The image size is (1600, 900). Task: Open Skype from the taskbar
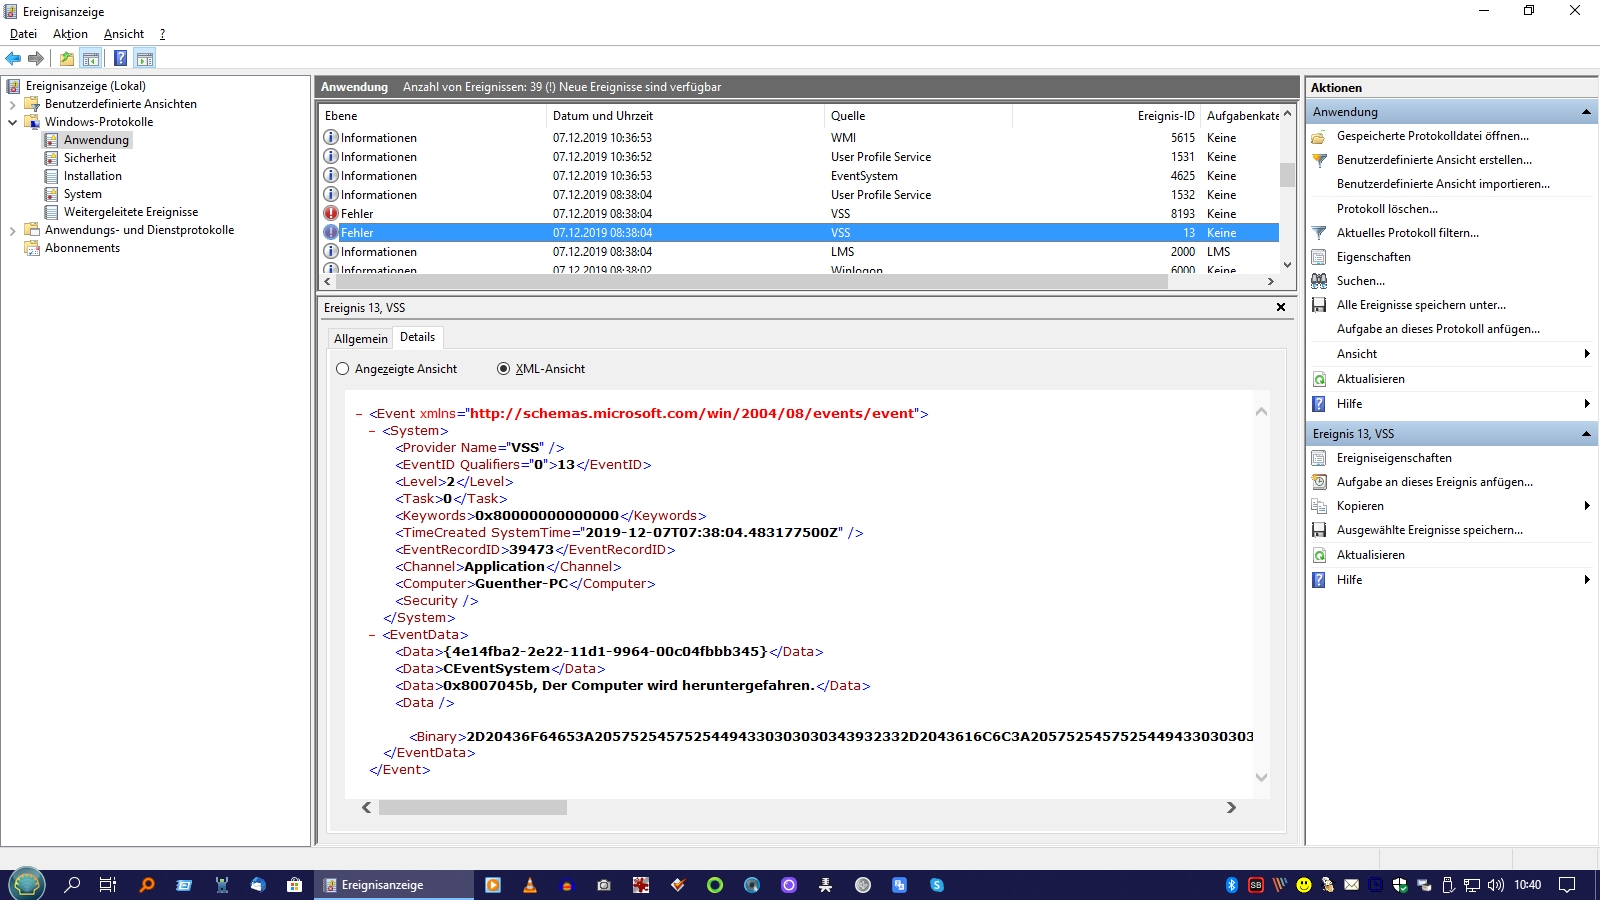pyautogui.click(x=936, y=885)
